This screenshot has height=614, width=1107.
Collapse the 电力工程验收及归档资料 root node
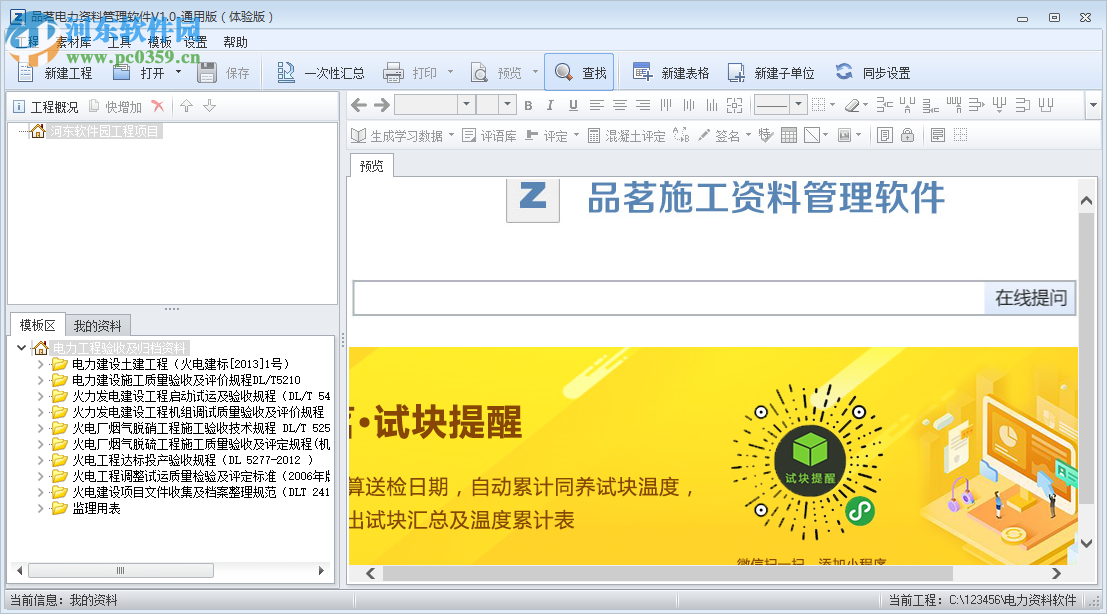click(22, 348)
